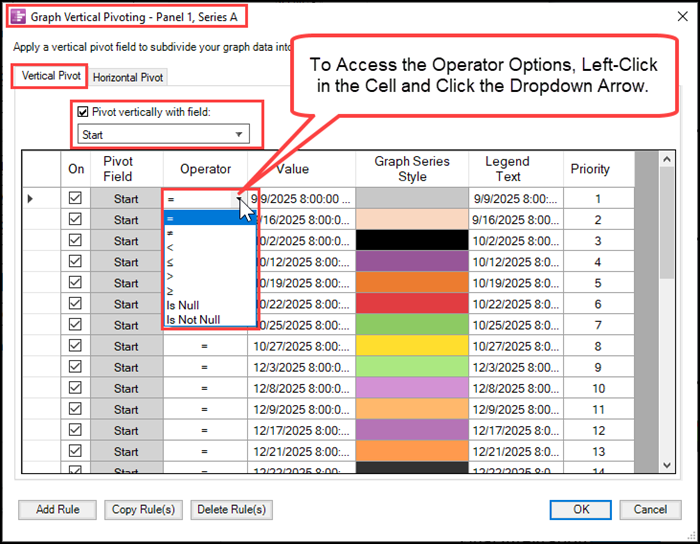Switch to the Horizontal Pivot tab
700x544 pixels.
[x=128, y=77]
